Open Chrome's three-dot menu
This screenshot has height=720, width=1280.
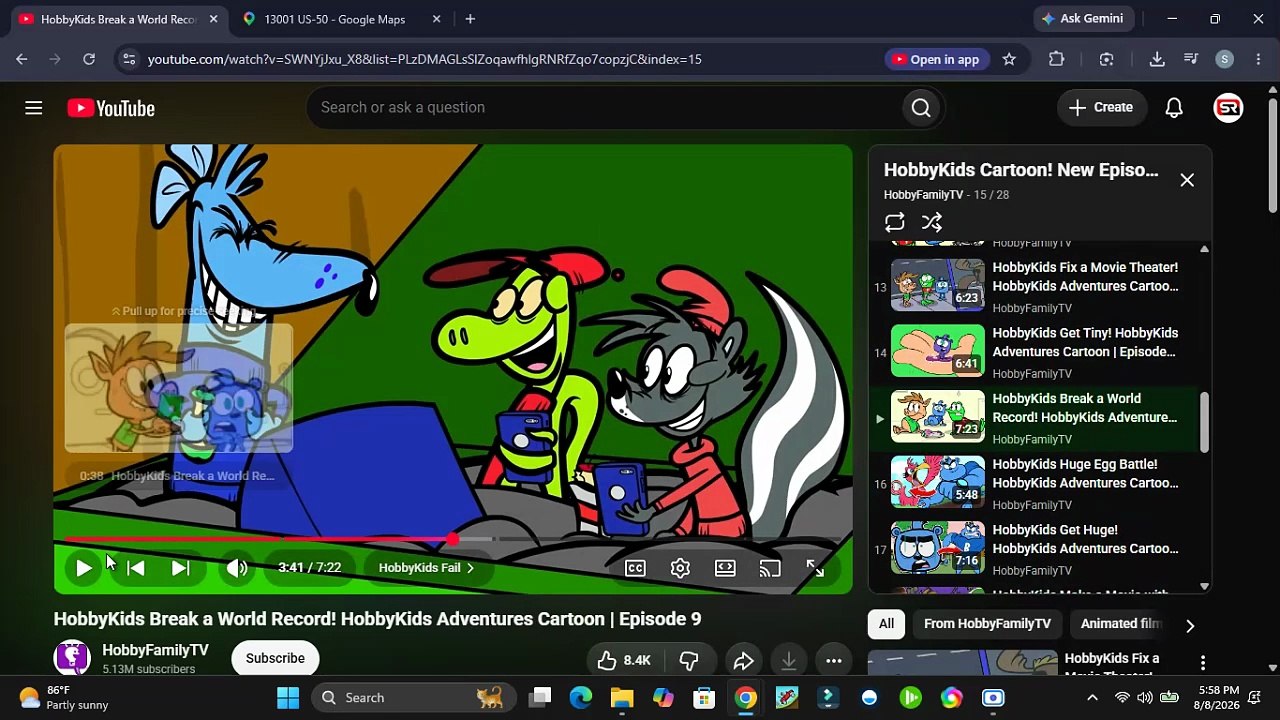(x=1257, y=59)
